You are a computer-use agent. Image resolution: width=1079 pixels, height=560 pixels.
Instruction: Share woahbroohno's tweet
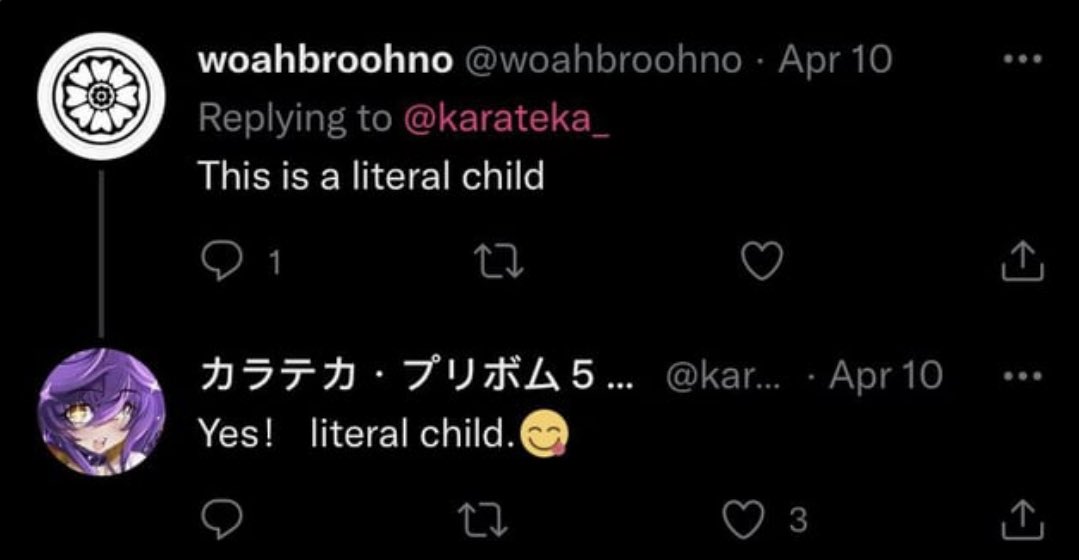(x=1022, y=262)
